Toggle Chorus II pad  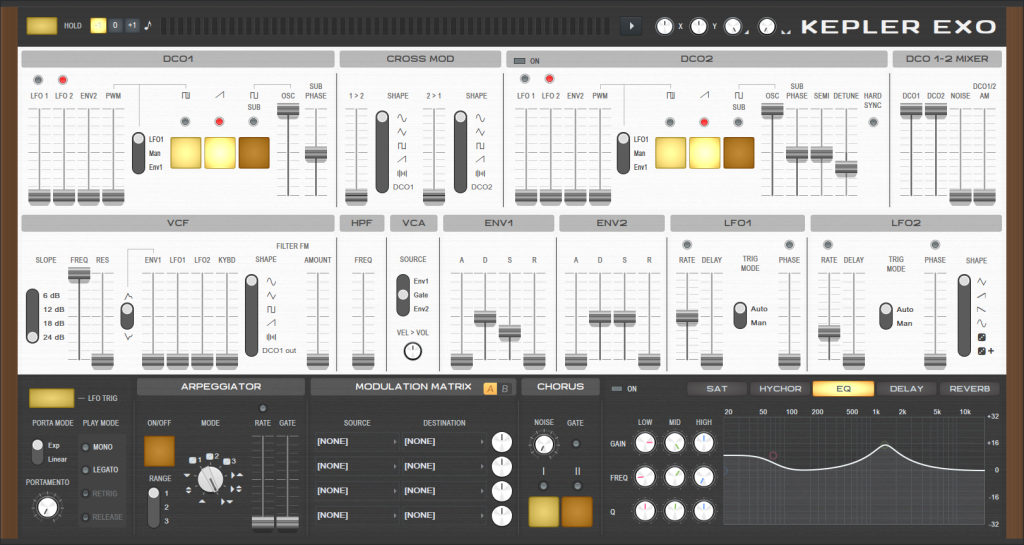click(x=577, y=512)
